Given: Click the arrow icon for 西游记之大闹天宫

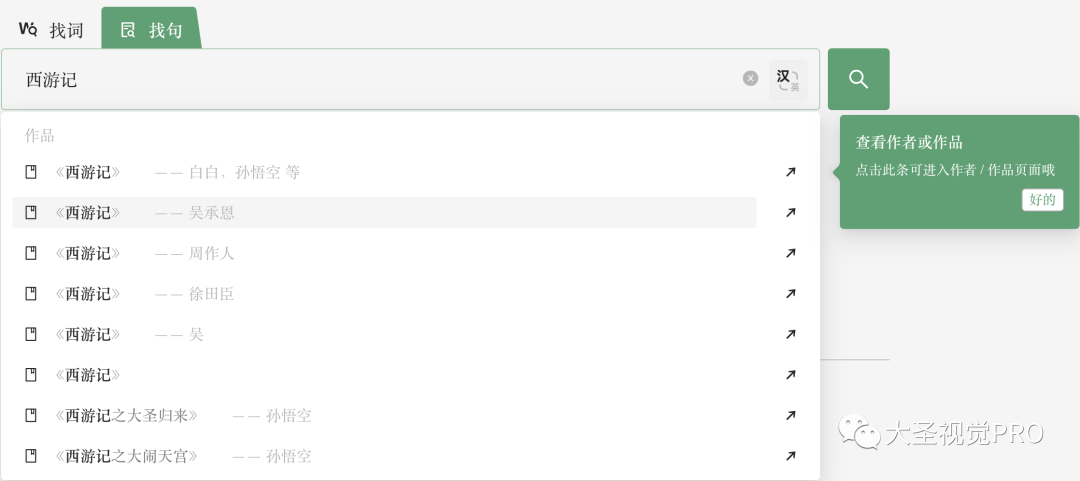Looking at the screenshot, I should (x=791, y=456).
